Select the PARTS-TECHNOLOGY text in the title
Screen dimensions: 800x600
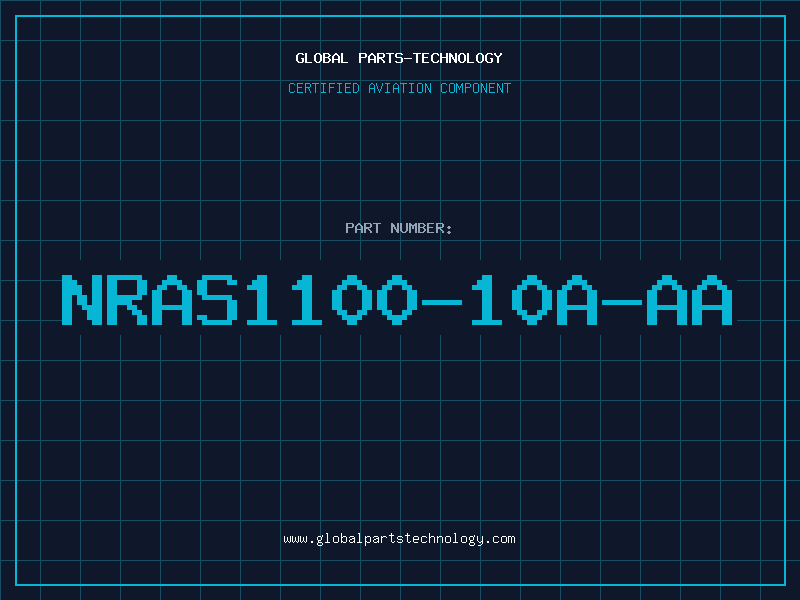430,58
